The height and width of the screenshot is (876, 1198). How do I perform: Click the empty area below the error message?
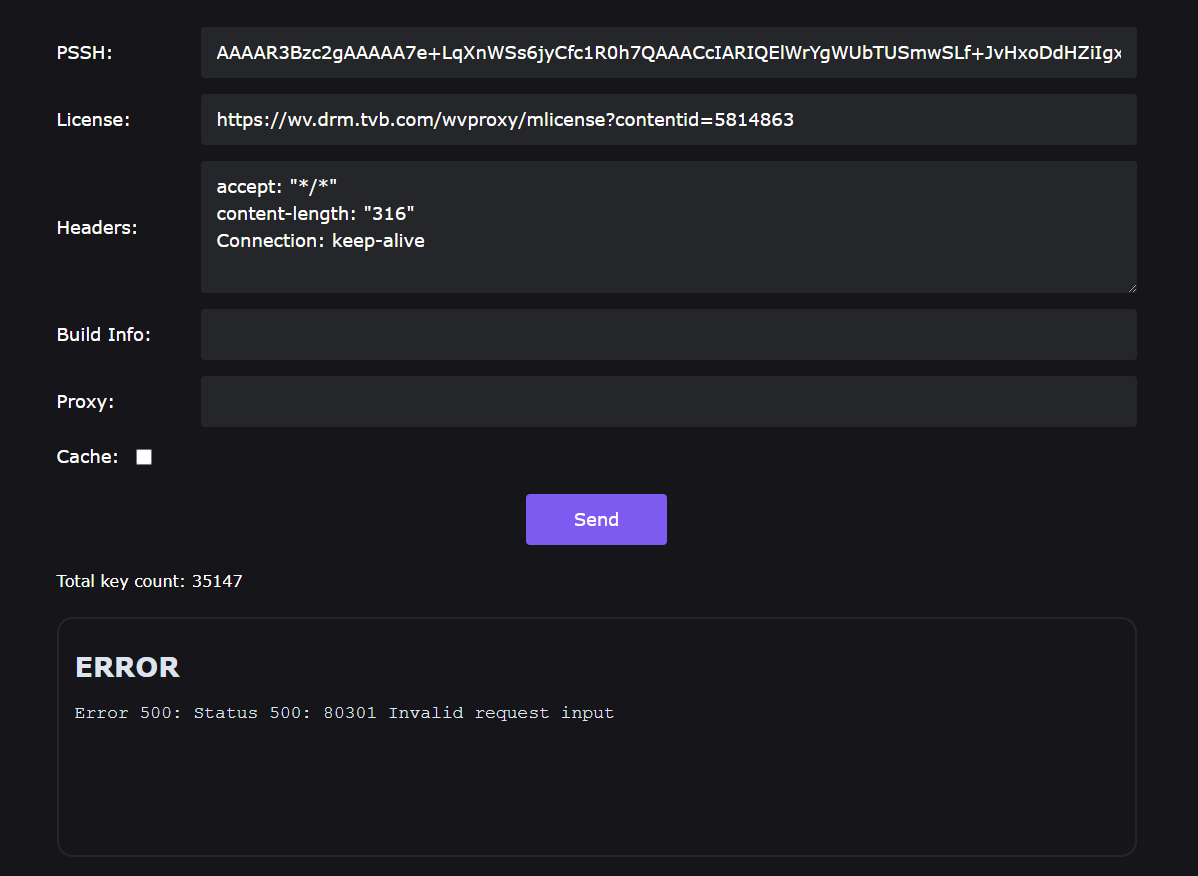click(596, 790)
